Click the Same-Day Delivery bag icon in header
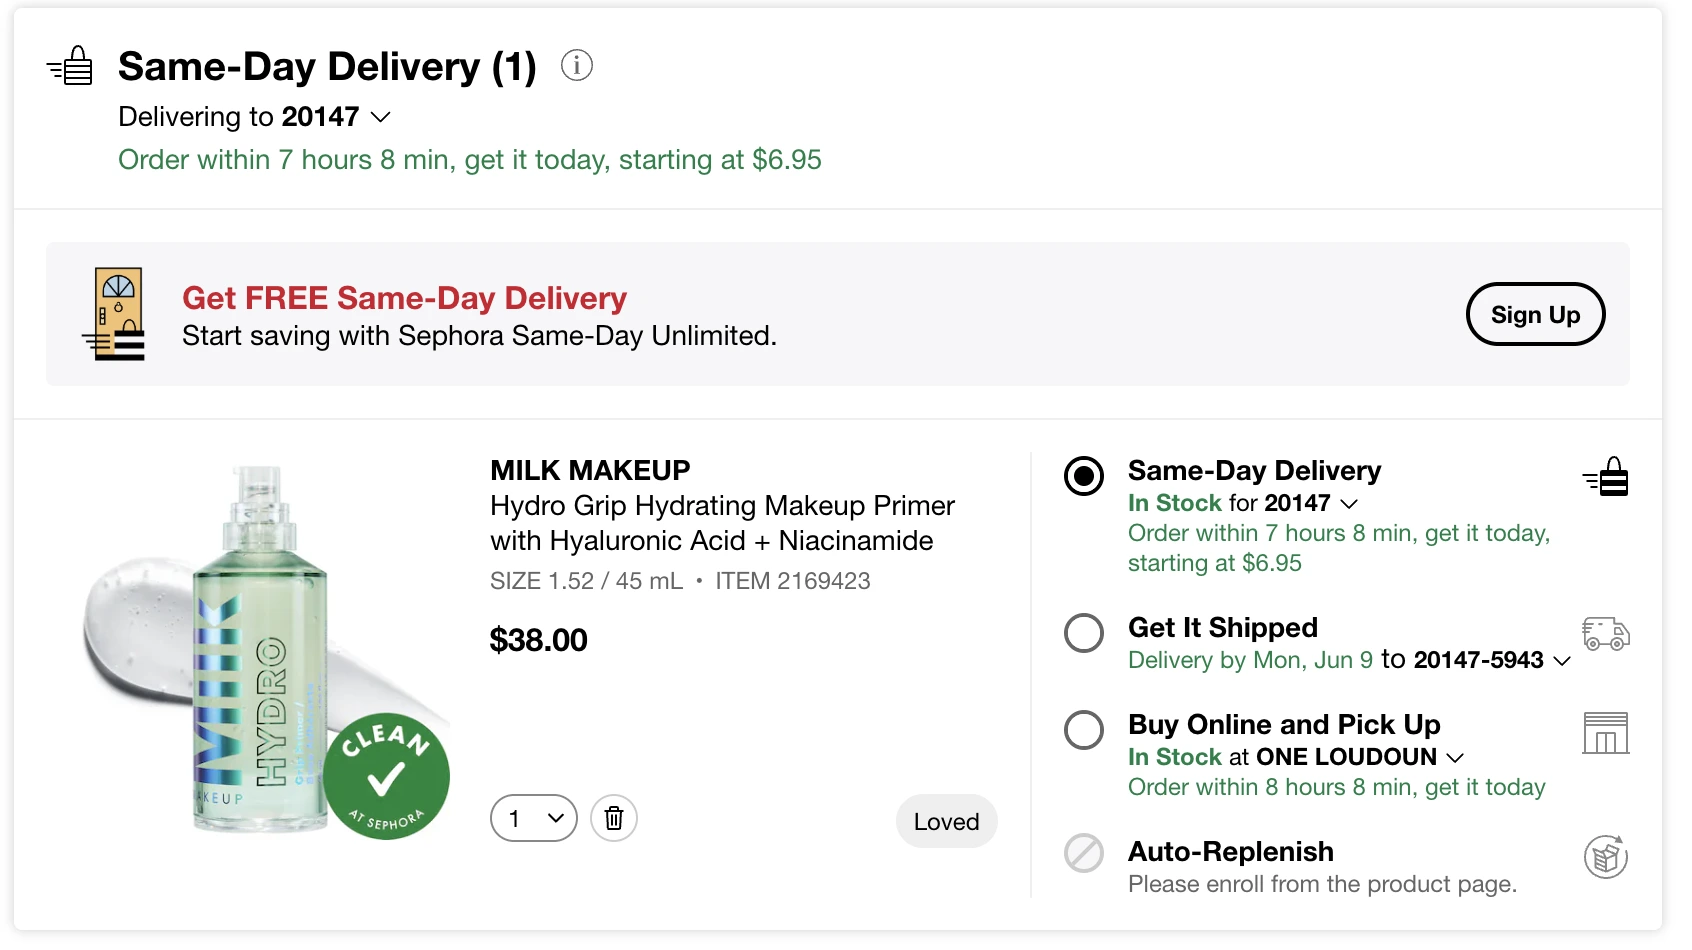 (70, 66)
